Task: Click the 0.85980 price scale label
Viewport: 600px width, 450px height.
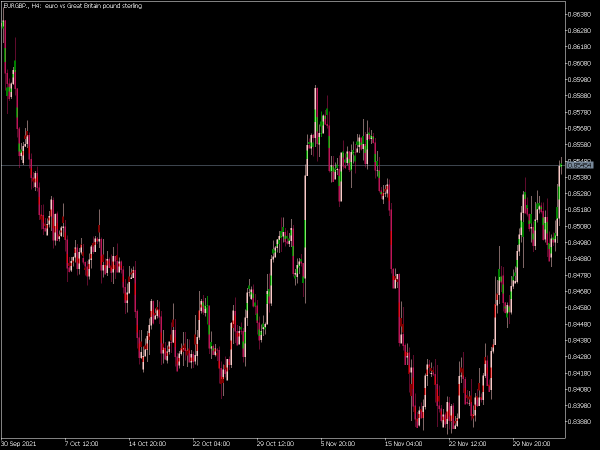Action: 579,79
